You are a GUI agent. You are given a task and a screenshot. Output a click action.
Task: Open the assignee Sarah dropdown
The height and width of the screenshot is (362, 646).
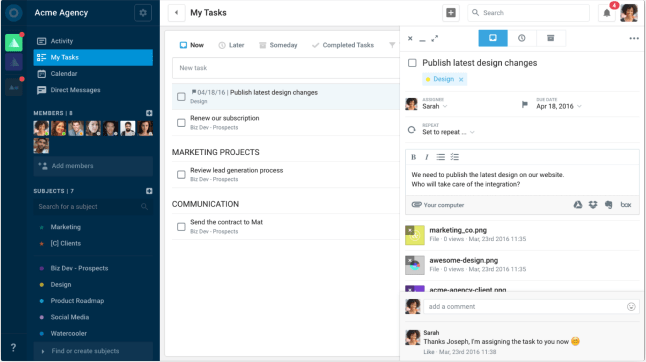coord(435,106)
